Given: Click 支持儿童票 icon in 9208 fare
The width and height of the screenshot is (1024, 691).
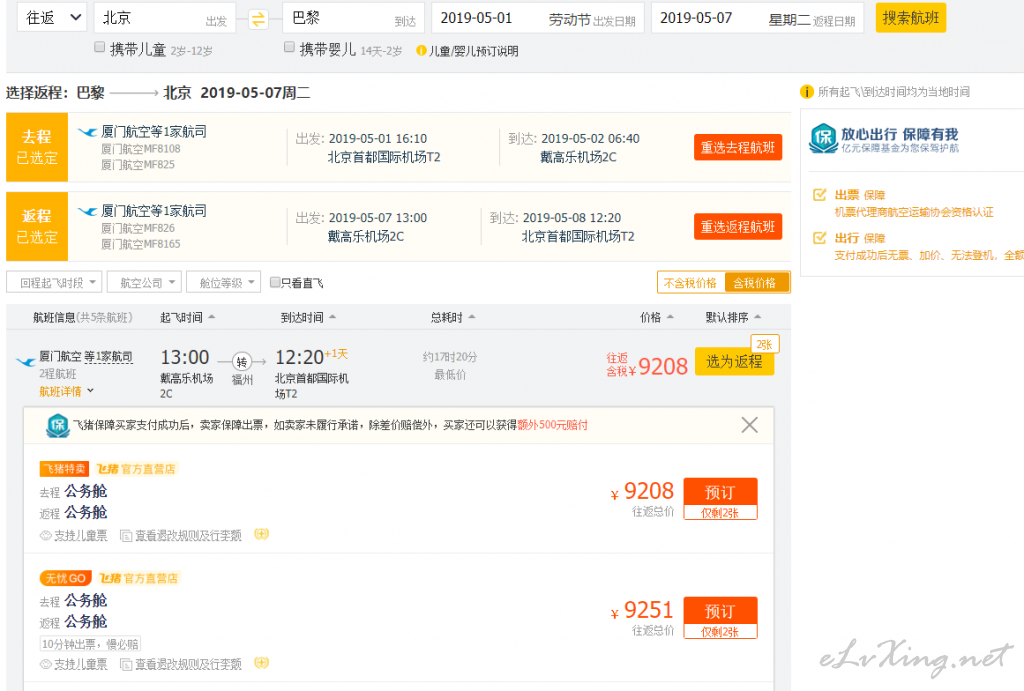Looking at the screenshot, I should [x=46, y=536].
